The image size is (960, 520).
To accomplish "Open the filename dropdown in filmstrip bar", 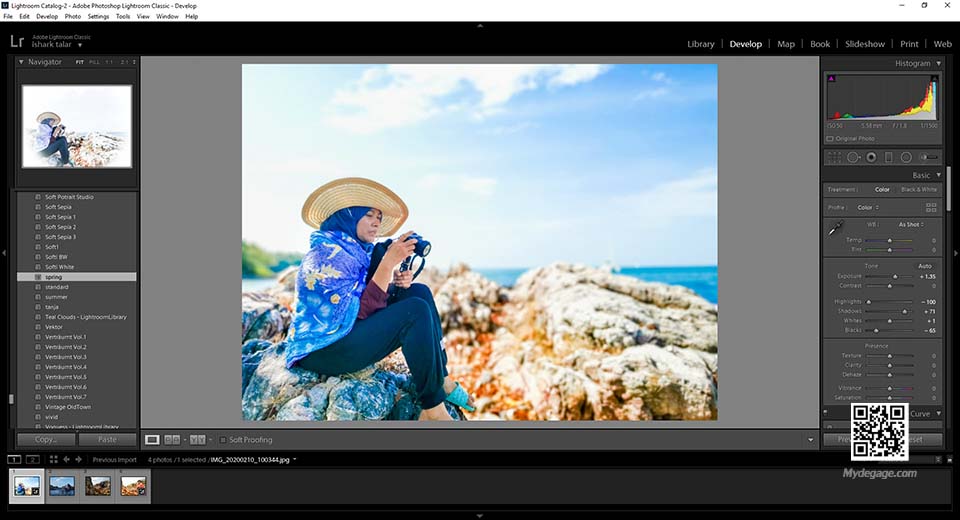I will pos(294,459).
